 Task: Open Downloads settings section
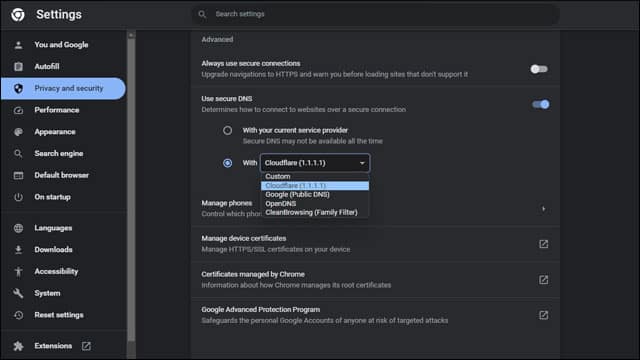(63, 250)
